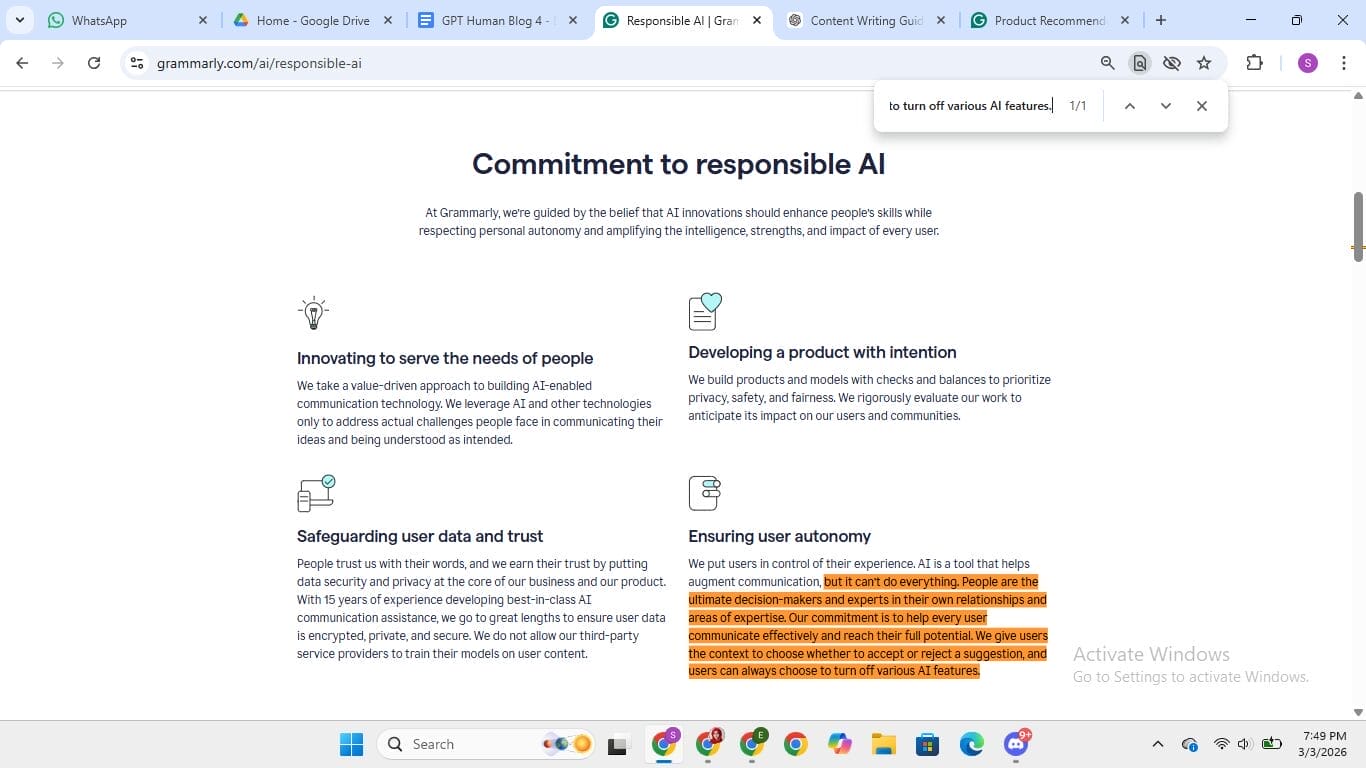Switch to the WhatsApp tab

[127, 20]
